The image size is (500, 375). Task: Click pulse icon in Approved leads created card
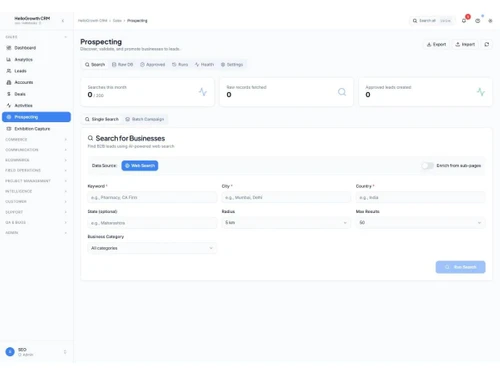click(481, 92)
